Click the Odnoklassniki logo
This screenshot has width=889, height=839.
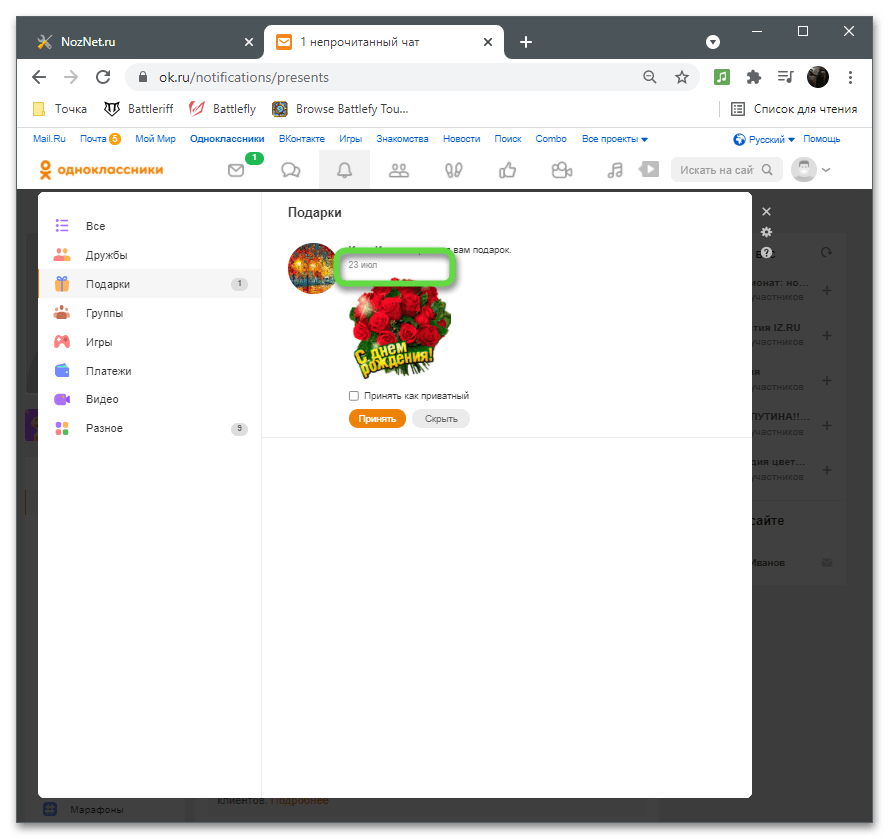click(101, 170)
